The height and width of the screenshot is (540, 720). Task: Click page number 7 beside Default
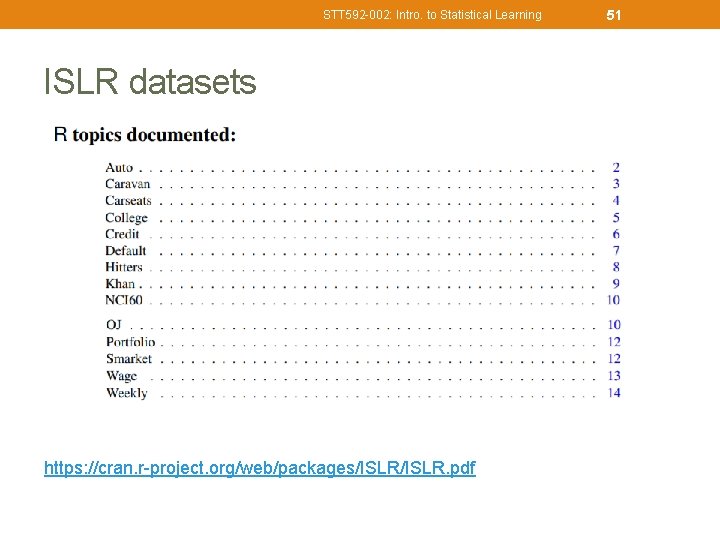[616, 251]
